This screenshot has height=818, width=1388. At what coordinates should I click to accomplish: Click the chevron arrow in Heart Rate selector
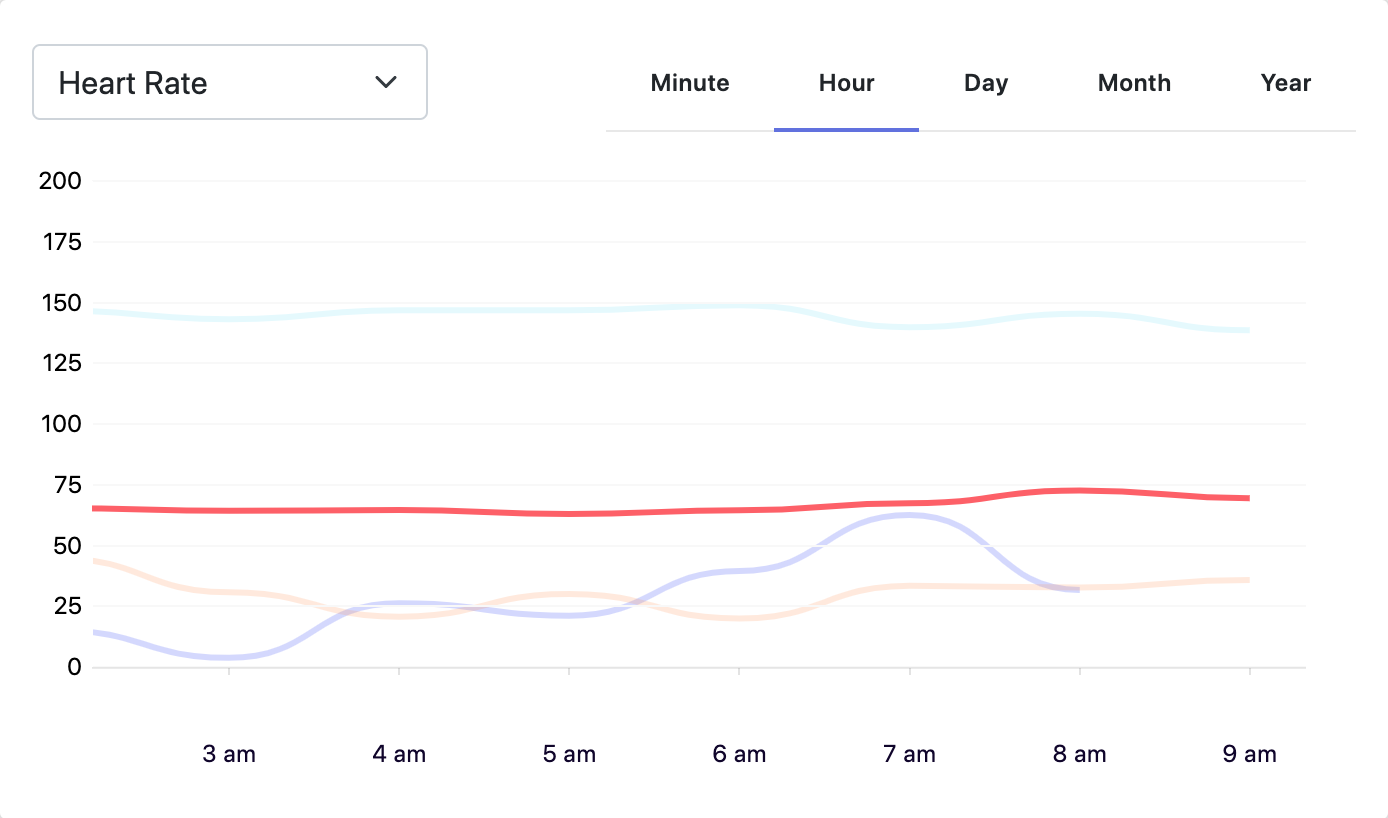(x=386, y=82)
